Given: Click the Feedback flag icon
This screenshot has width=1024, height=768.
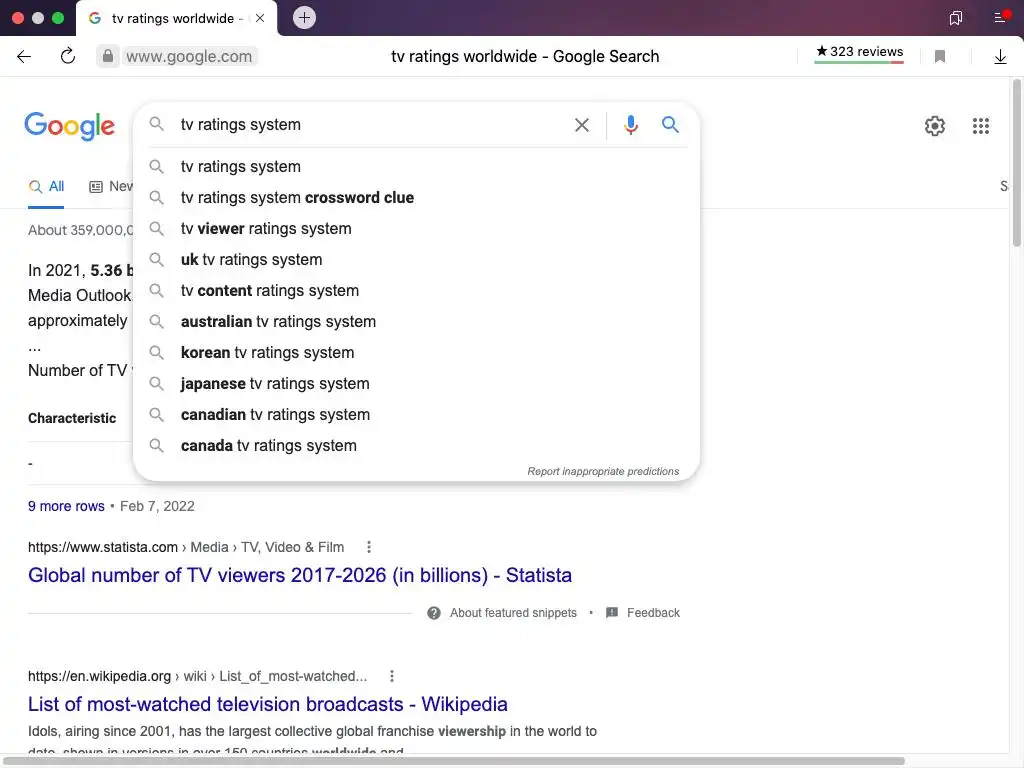Looking at the screenshot, I should tap(612, 613).
